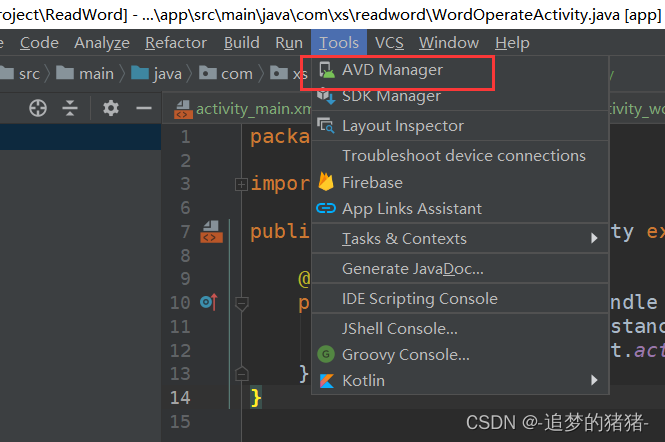The height and width of the screenshot is (442, 665).
Task: Select Generate JavaDoc... entry
Action: pos(460,269)
